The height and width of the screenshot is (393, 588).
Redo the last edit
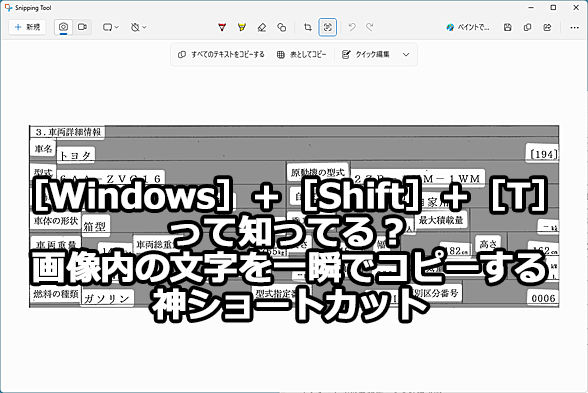tap(370, 27)
